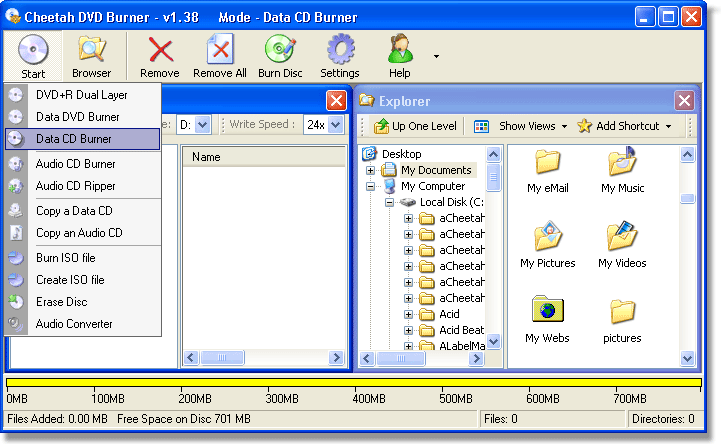The width and height of the screenshot is (721, 444).
Task: Open Settings gear icon
Action: point(340,49)
